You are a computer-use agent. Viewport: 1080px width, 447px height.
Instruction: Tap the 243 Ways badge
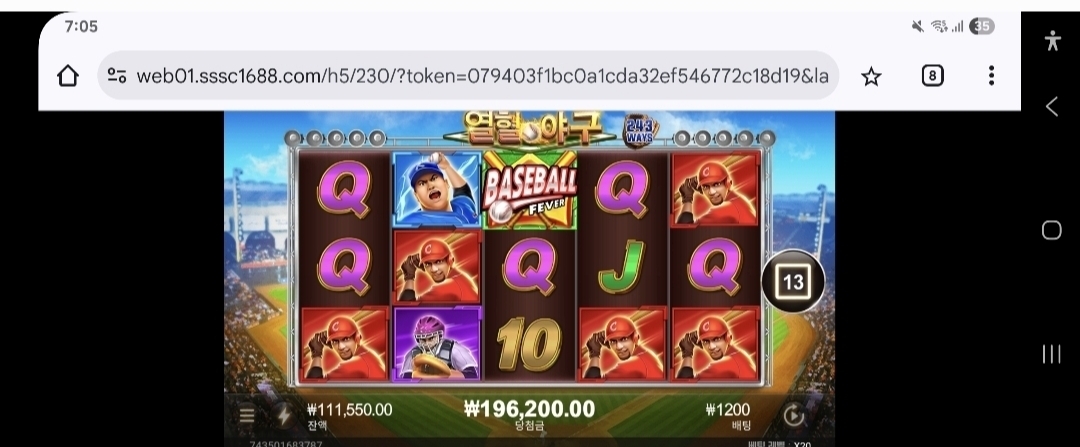click(640, 130)
